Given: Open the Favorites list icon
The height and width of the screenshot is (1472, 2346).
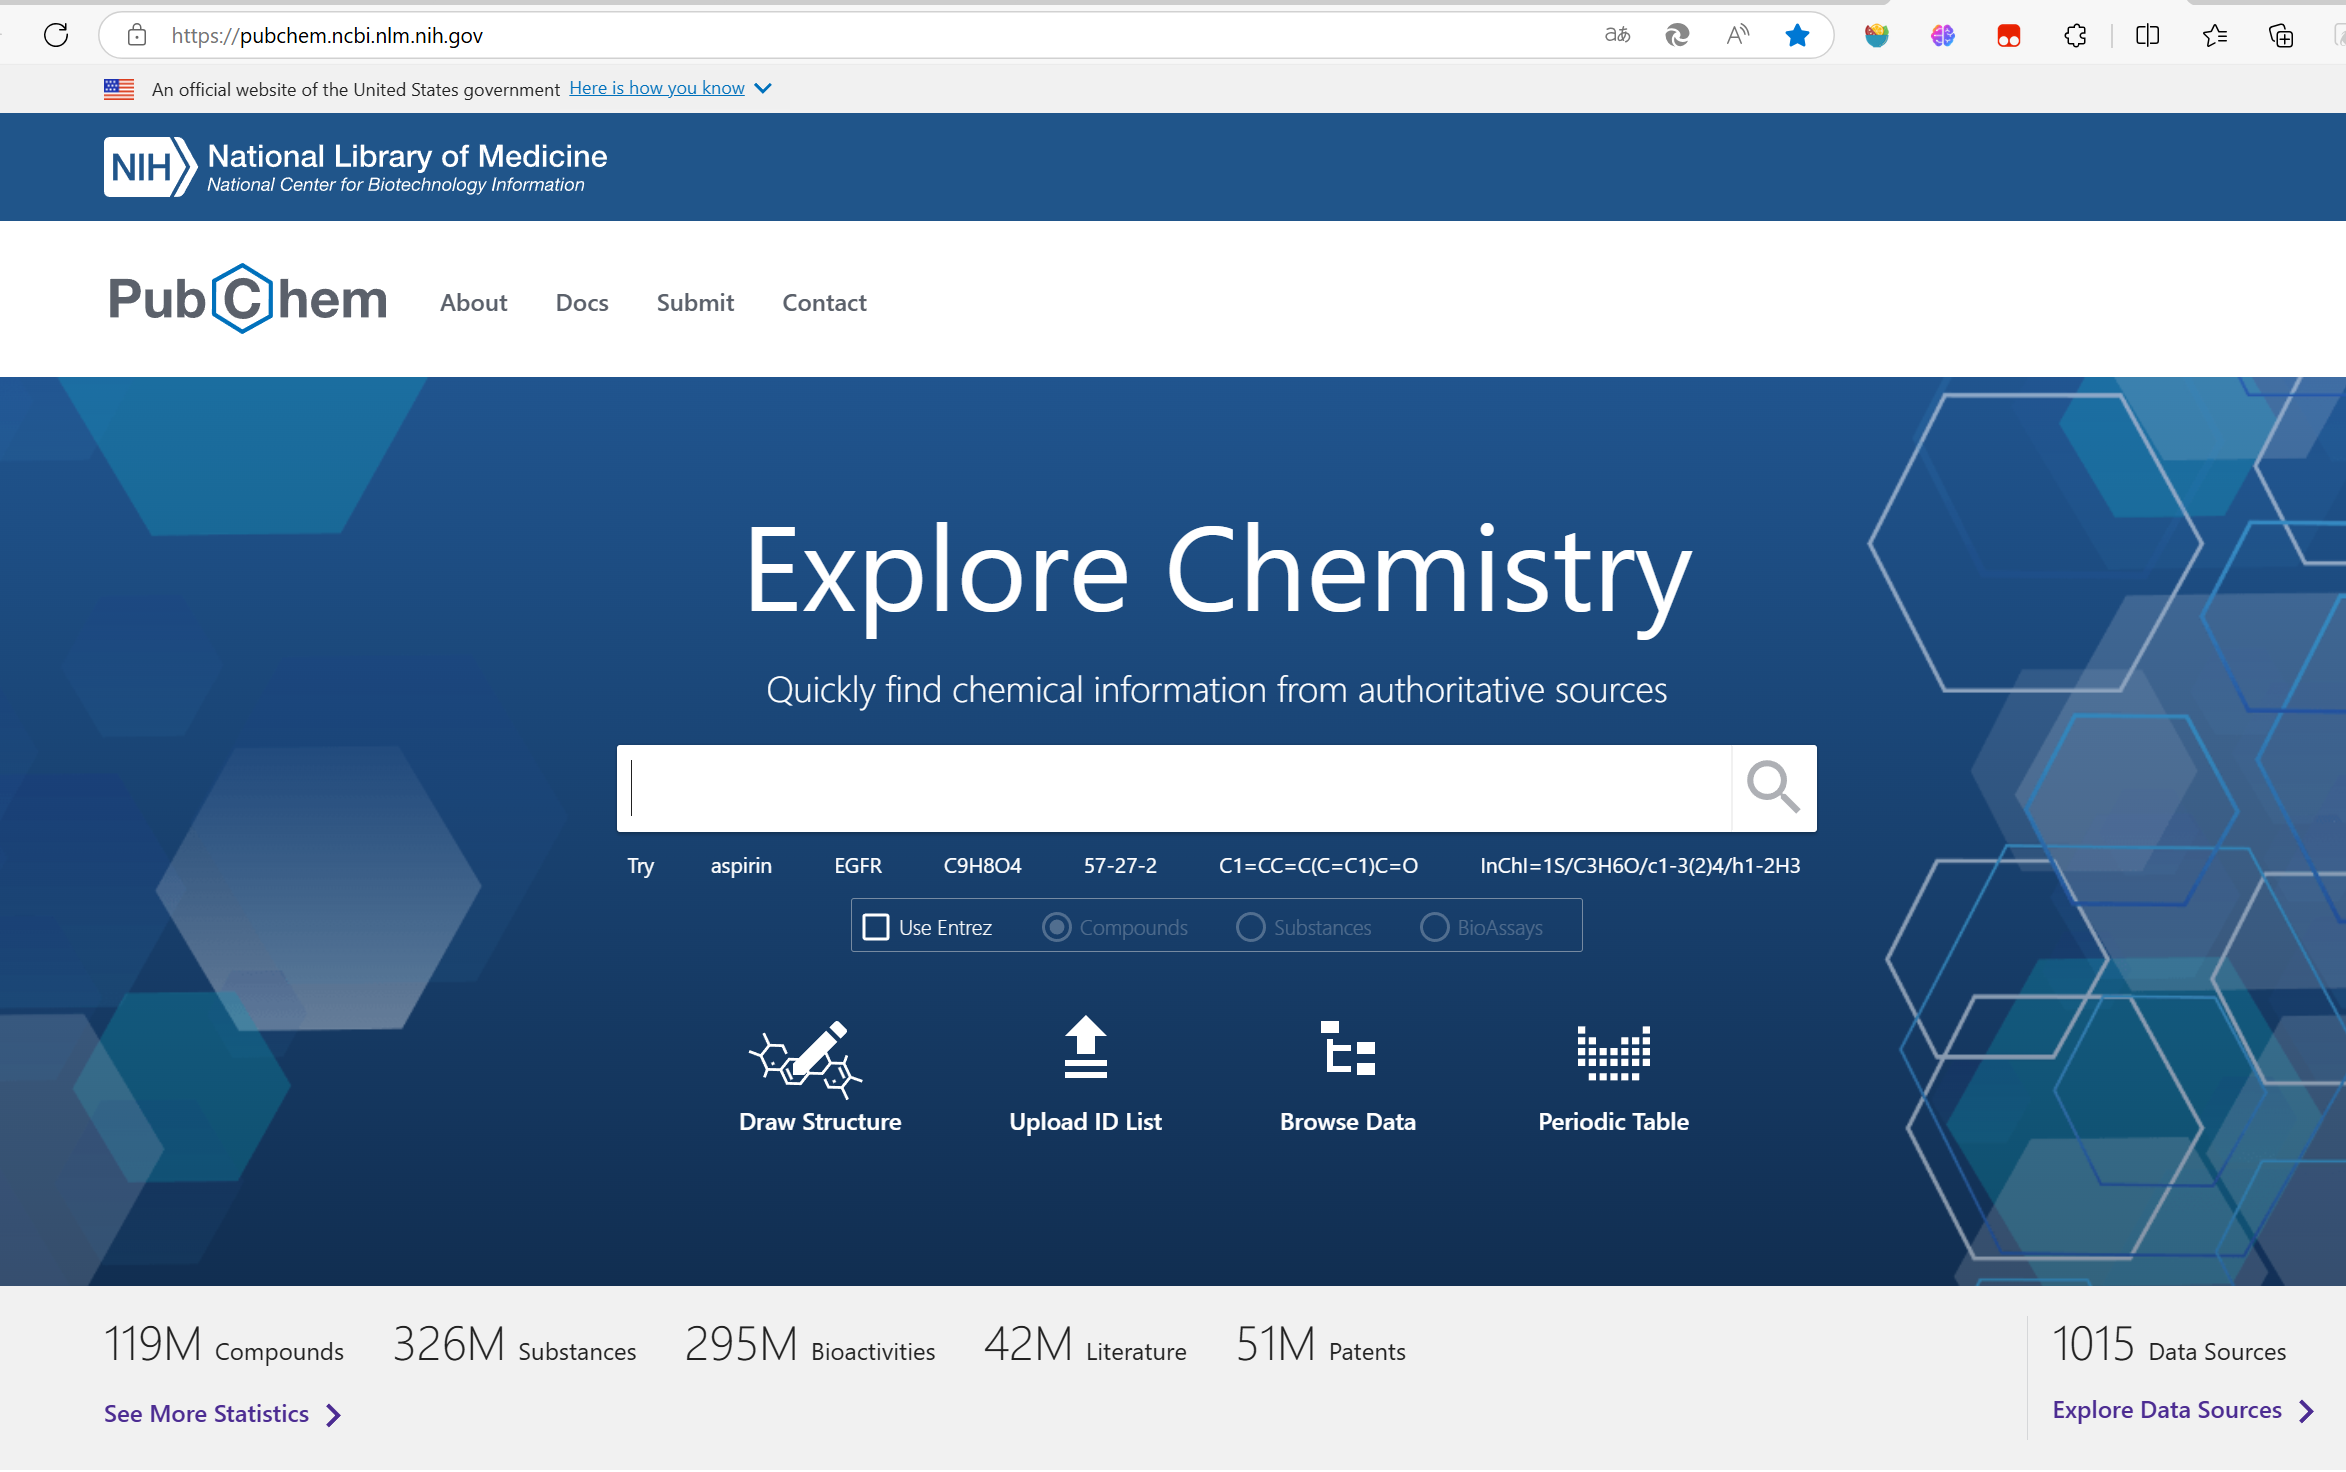Looking at the screenshot, I should pos(2214,35).
